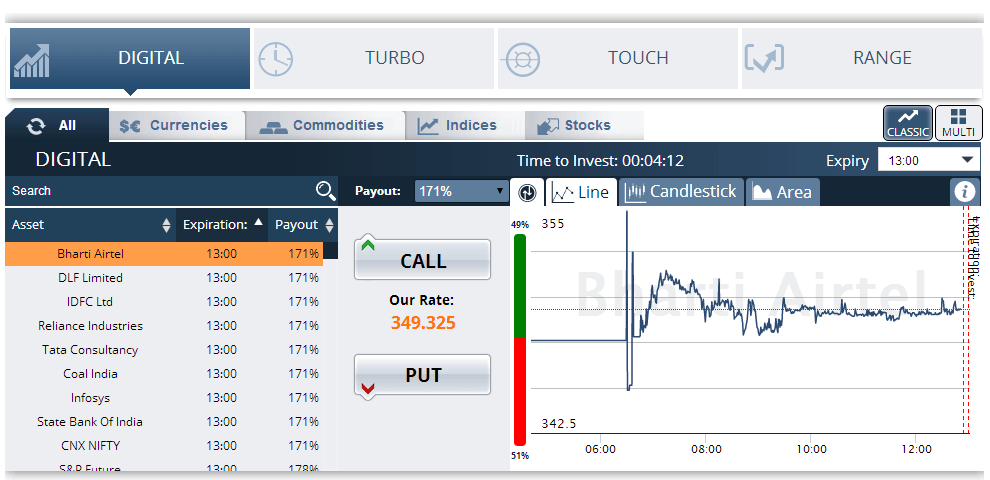Click the chart info icon
The image size is (990, 480).
(965, 192)
